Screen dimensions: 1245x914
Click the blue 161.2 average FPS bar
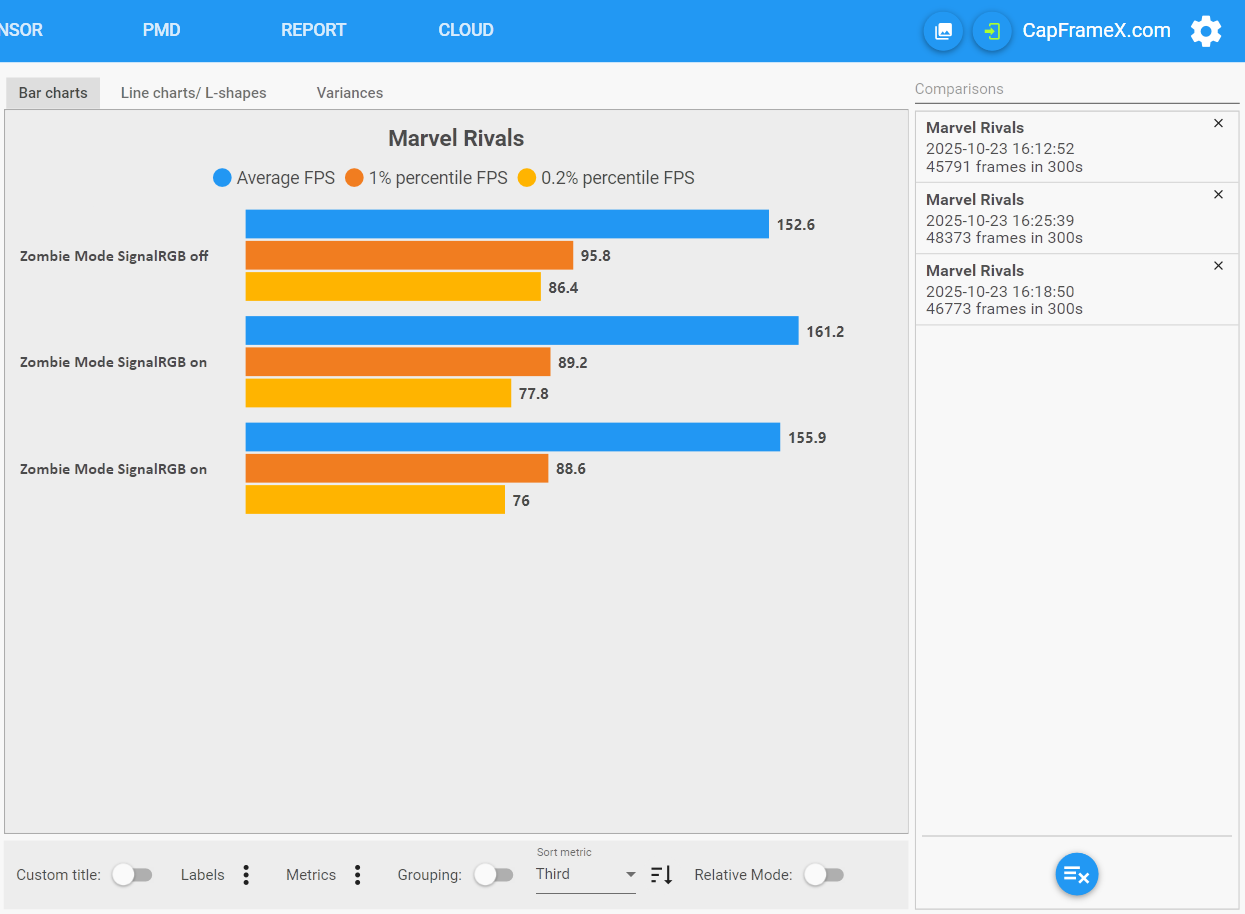pos(522,331)
